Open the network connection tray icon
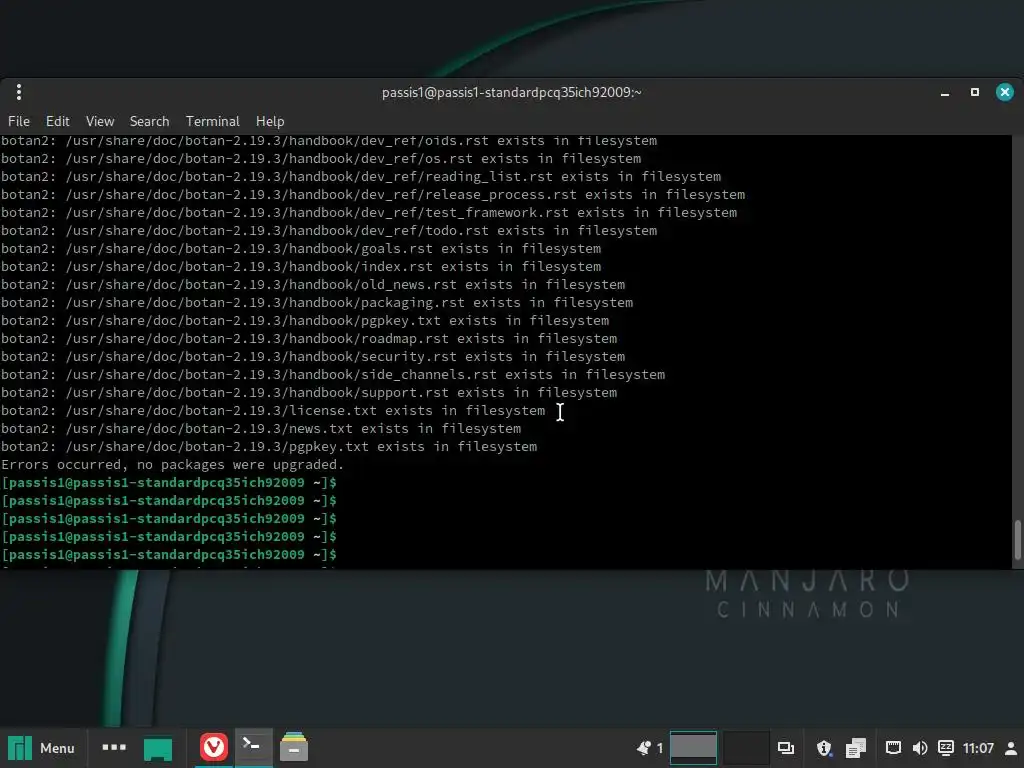1024x768 pixels. pyautogui.click(x=893, y=748)
